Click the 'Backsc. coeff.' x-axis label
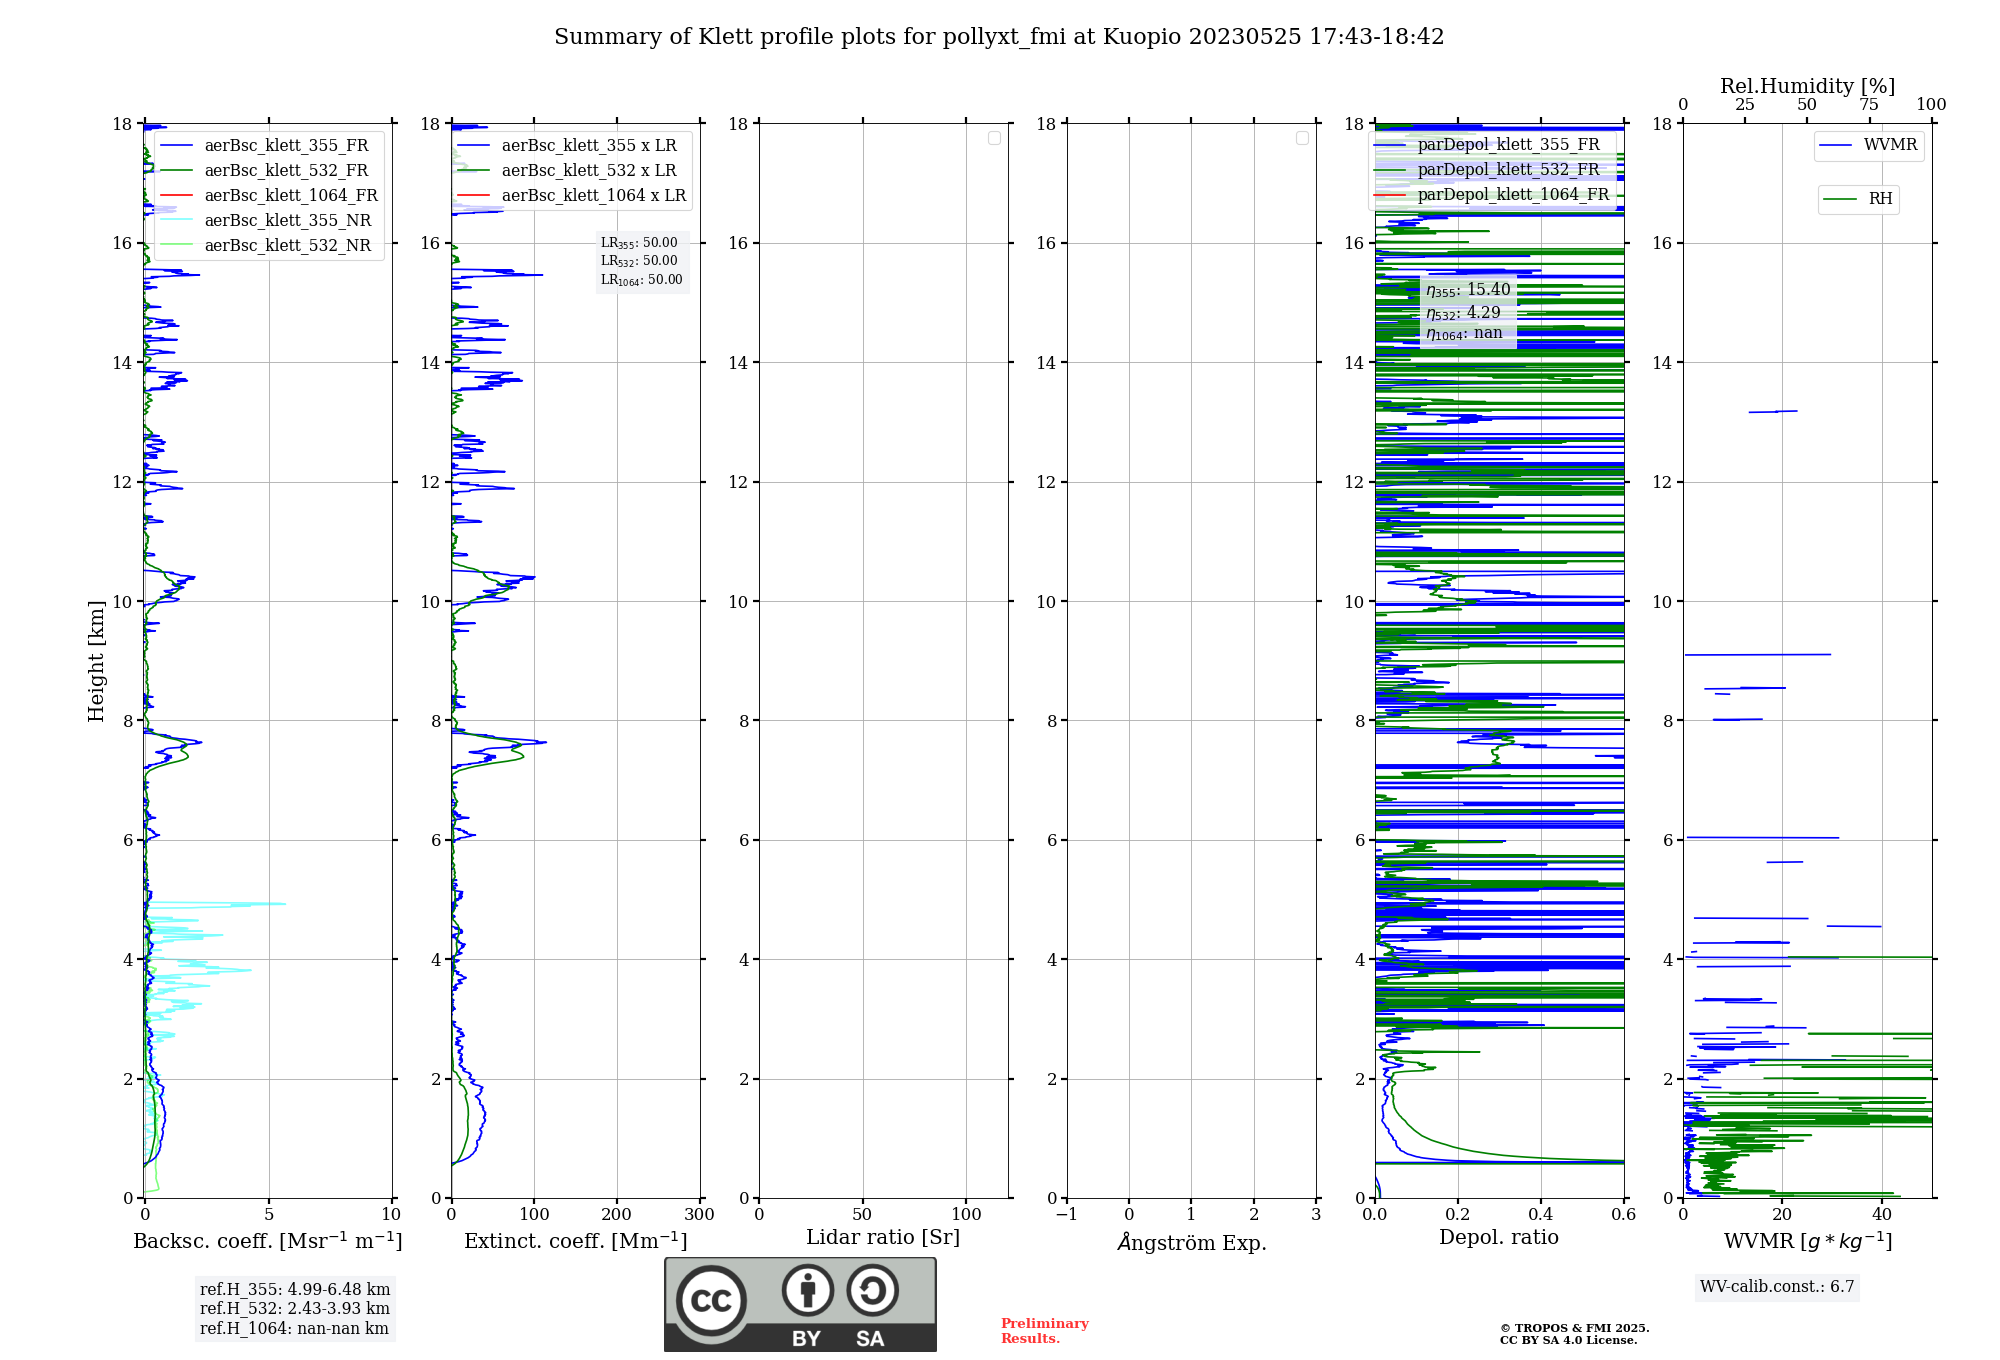This screenshot has height=1360, width=2000. pos(268,1241)
